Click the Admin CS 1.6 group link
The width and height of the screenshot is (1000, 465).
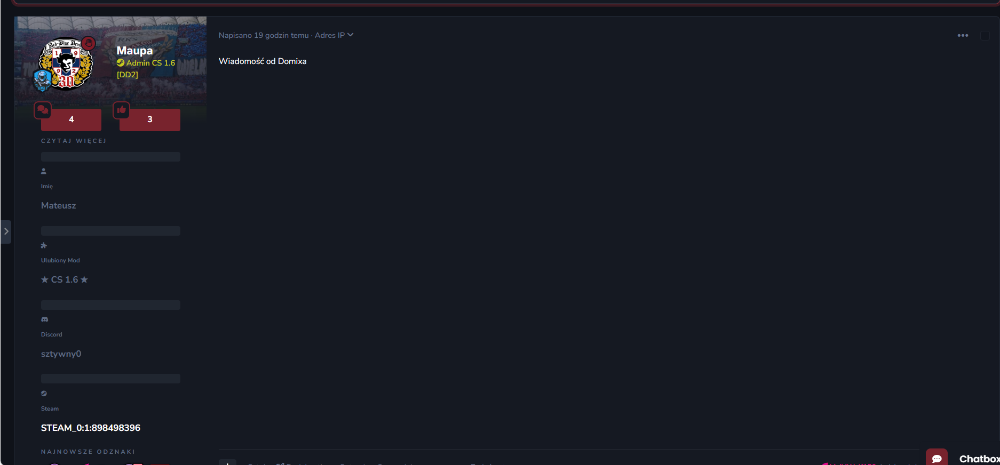pyautogui.click(x=151, y=63)
